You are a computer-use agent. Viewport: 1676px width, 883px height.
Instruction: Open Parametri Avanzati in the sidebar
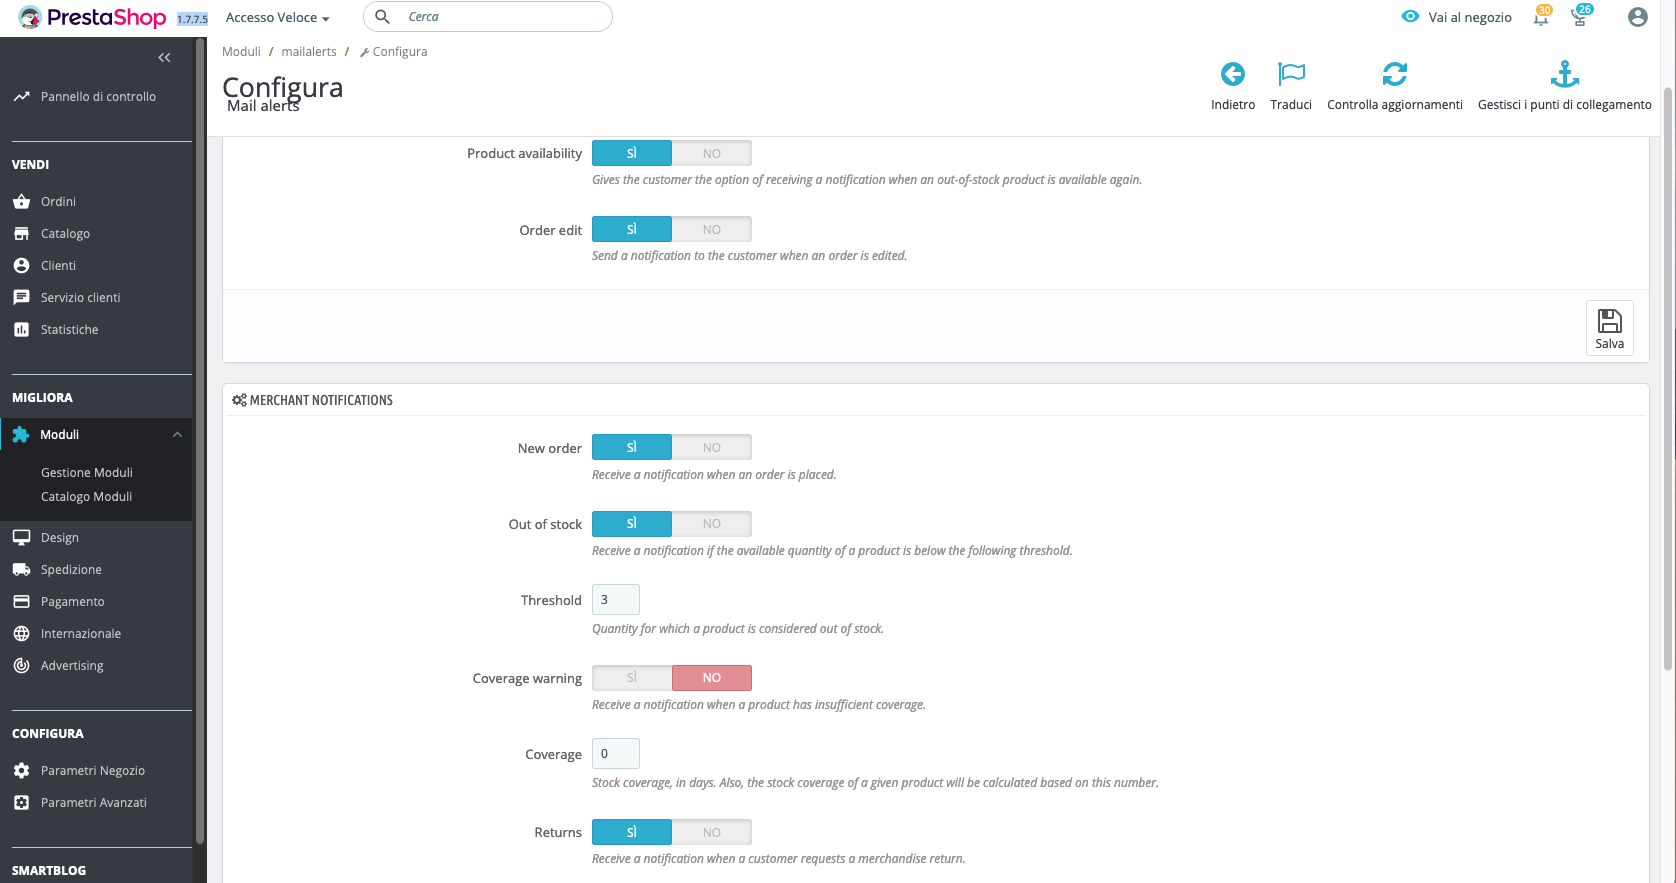(96, 803)
